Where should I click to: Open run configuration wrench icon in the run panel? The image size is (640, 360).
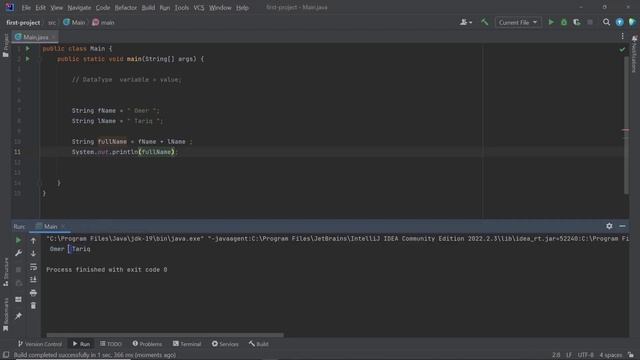coord(18,253)
